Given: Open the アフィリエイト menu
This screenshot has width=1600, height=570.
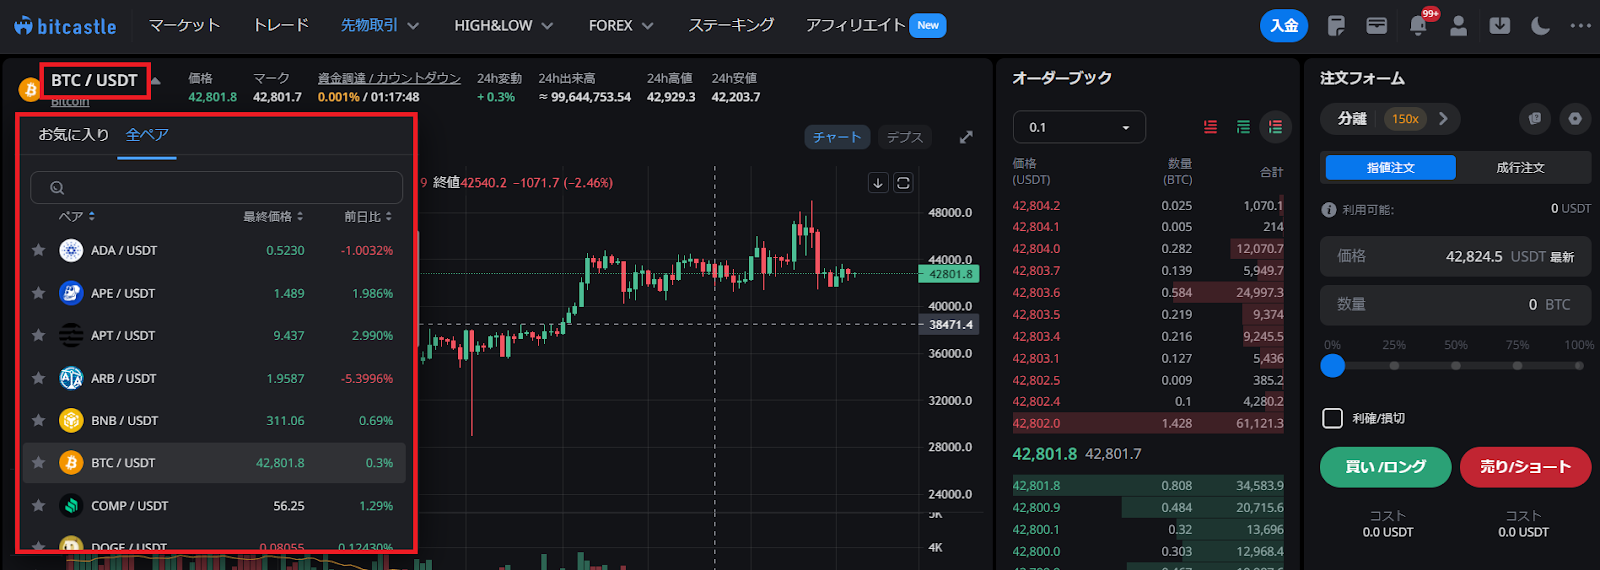Looking at the screenshot, I should 856,25.
